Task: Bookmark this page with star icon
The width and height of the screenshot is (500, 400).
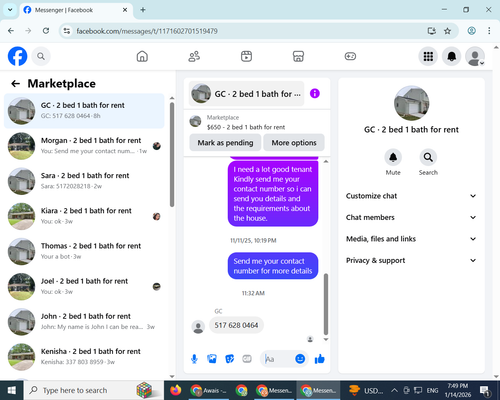Action: coord(447,31)
